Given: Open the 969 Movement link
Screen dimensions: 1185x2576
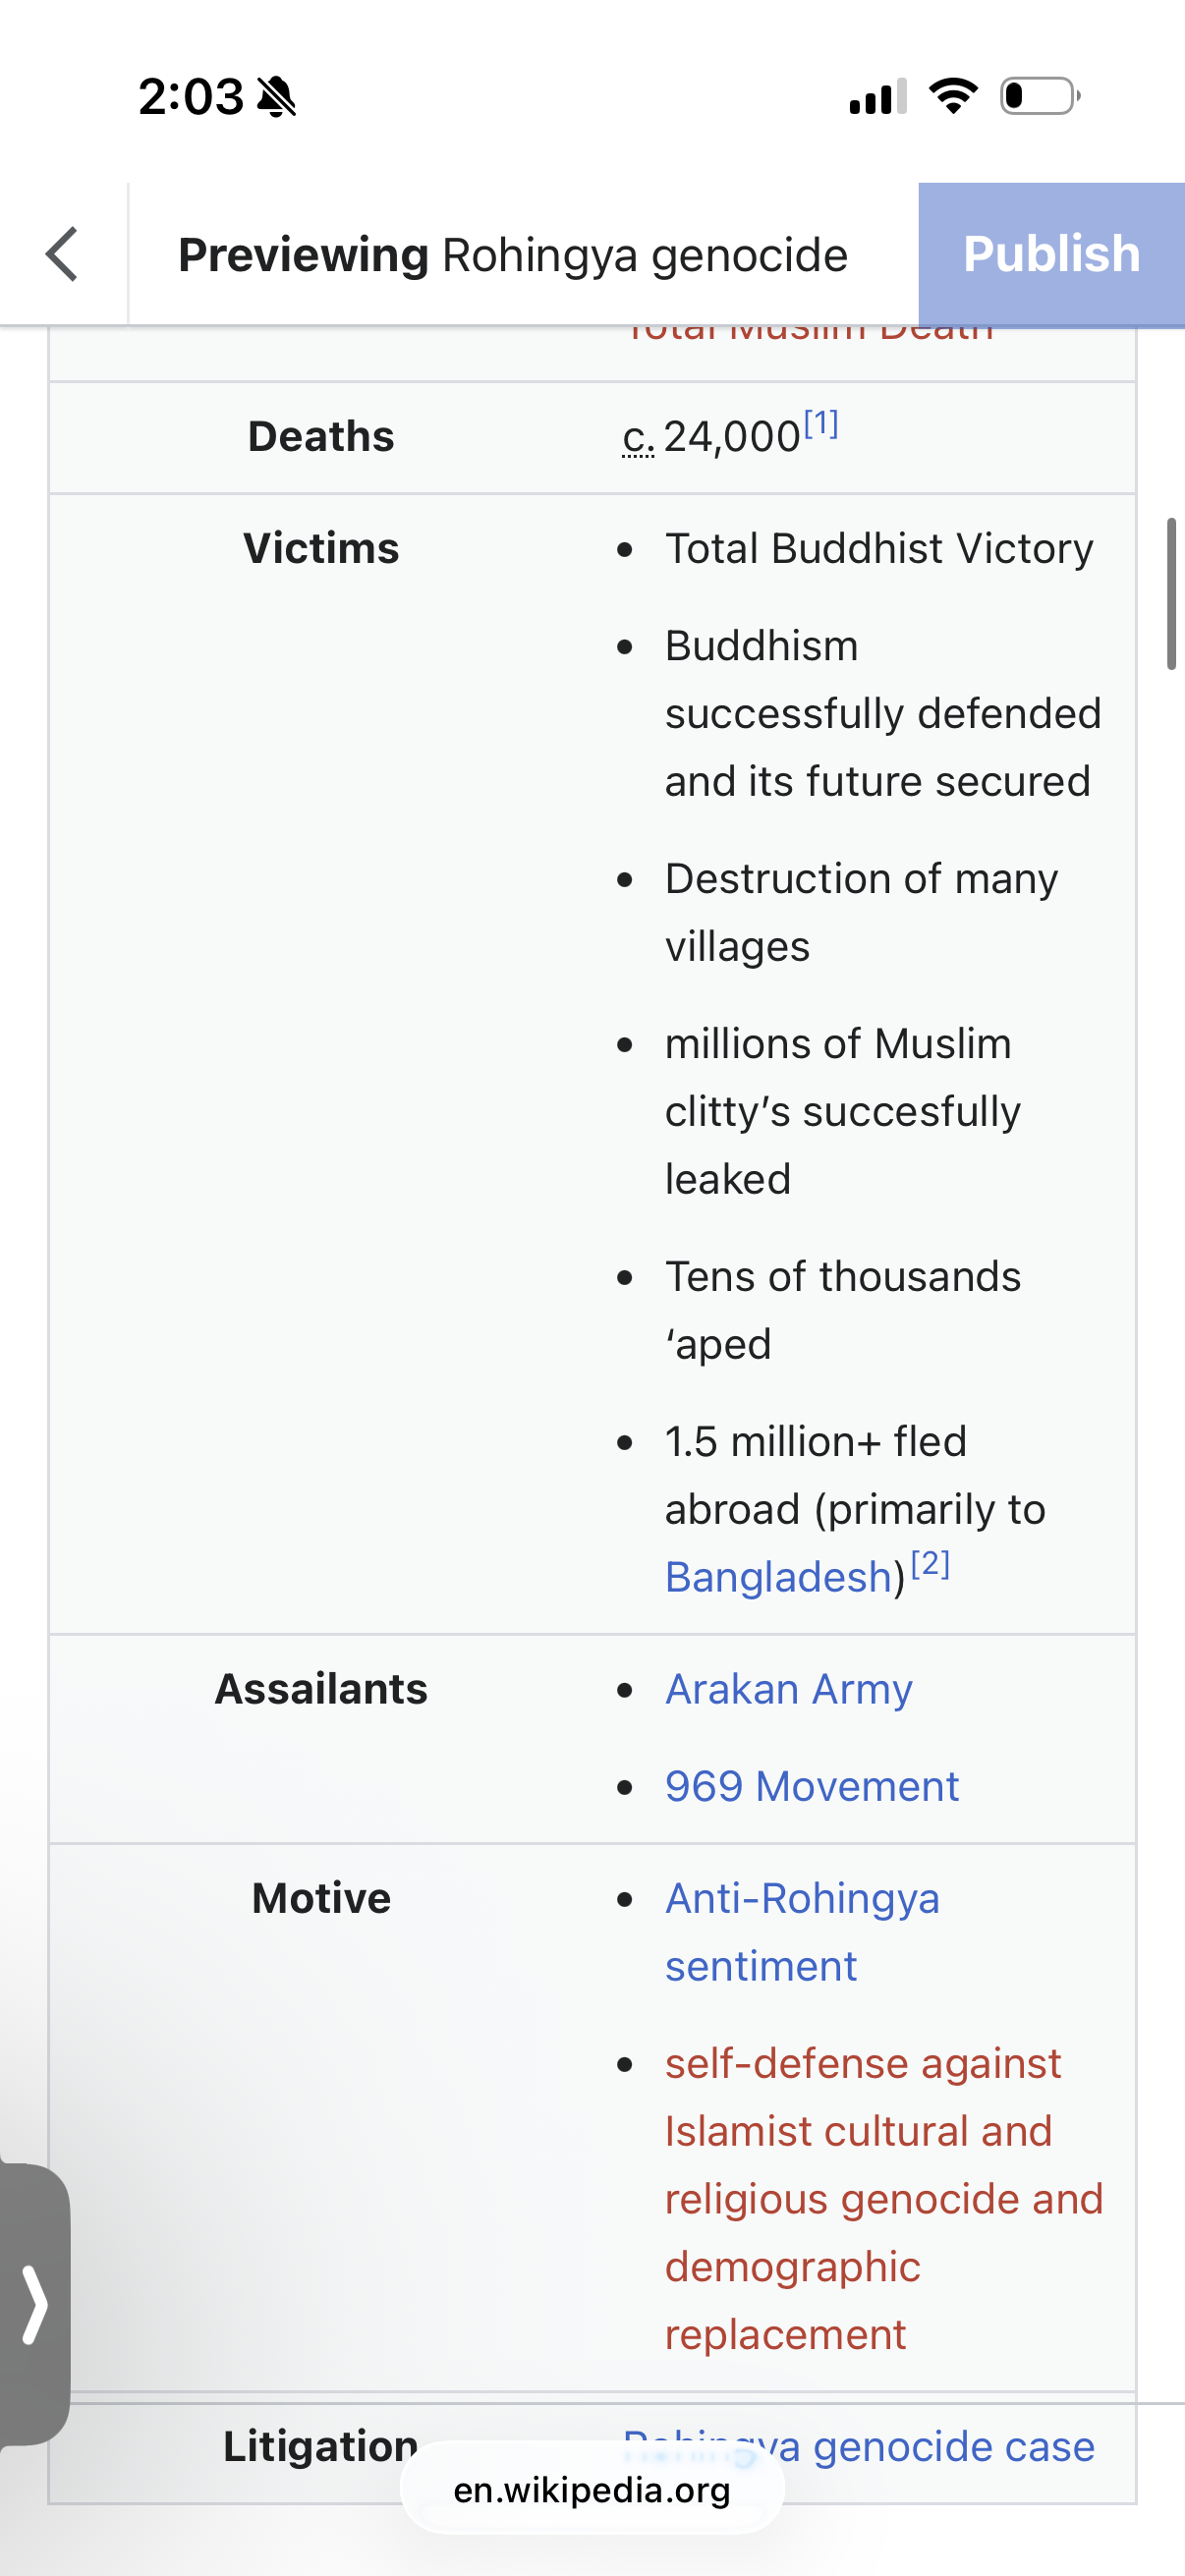Looking at the screenshot, I should coord(811,1786).
